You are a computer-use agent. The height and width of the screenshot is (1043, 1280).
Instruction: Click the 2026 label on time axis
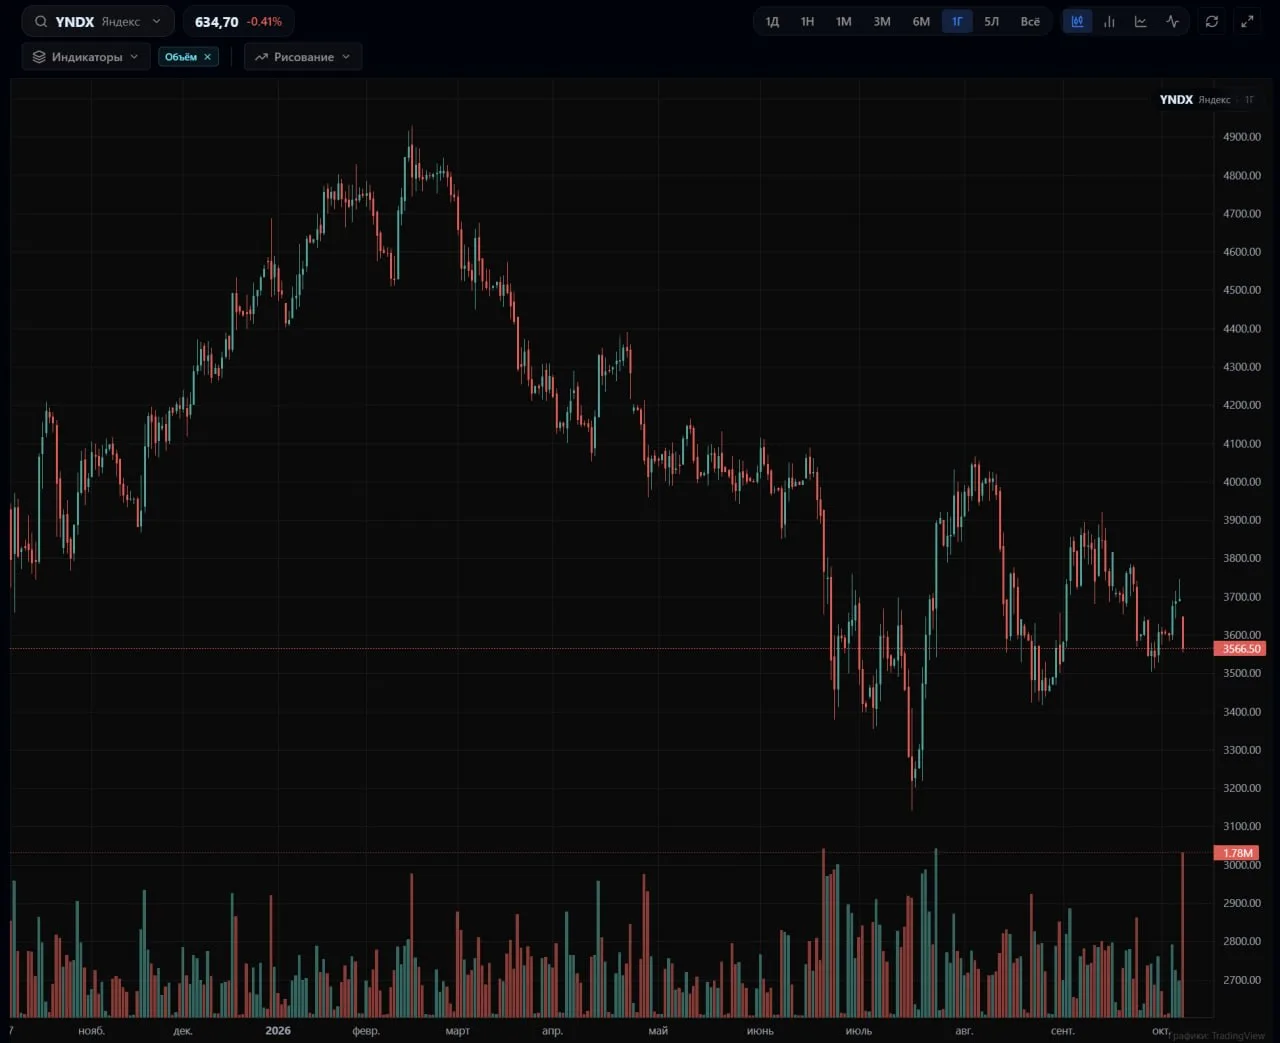[278, 1030]
